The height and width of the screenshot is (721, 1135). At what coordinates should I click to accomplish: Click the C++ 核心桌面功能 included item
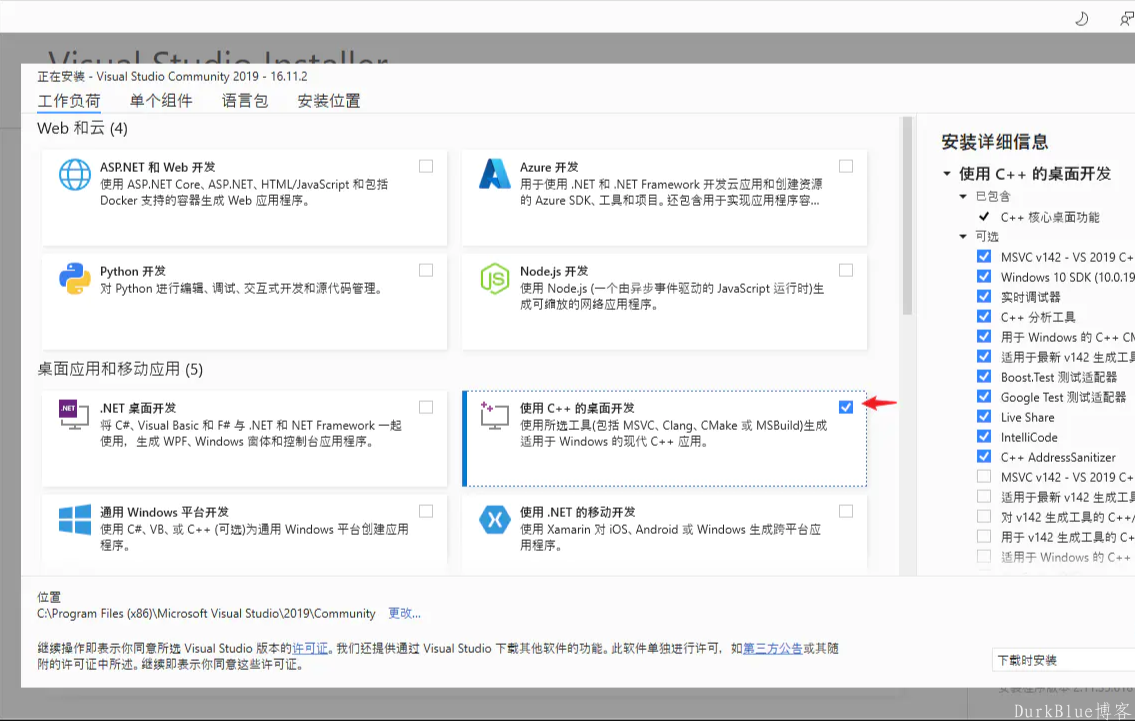[1050, 217]
